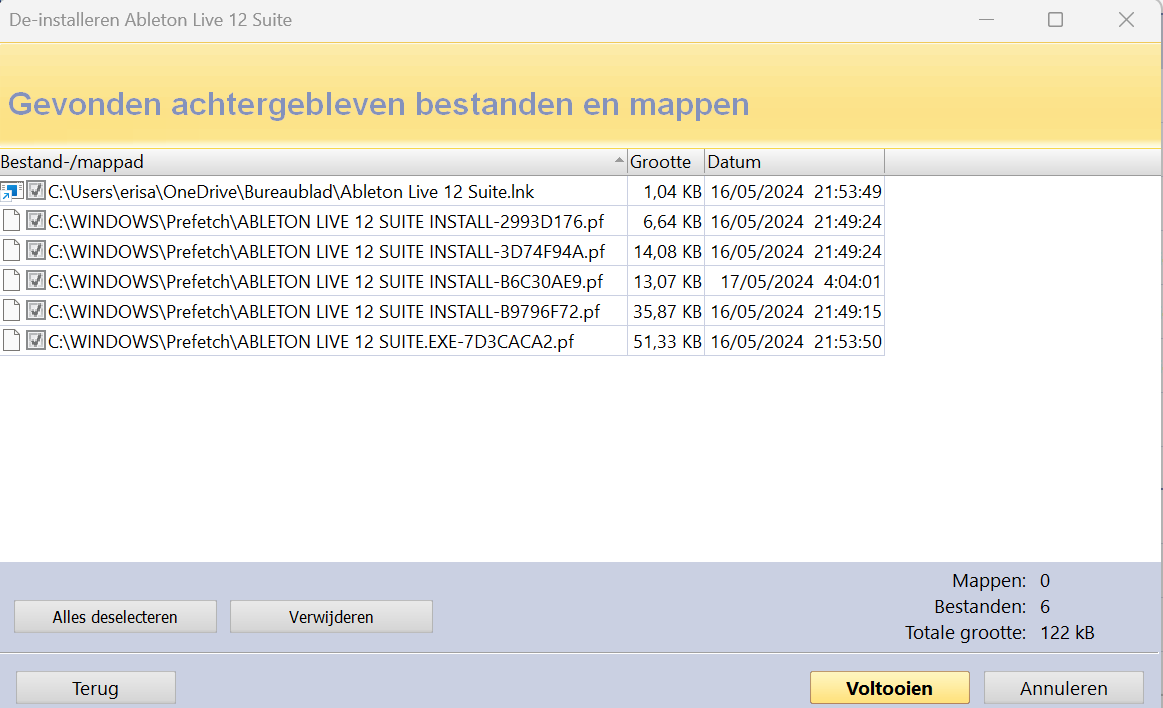
Task: Click the size value 14,08 KB
Action: [x=668, y=251]
